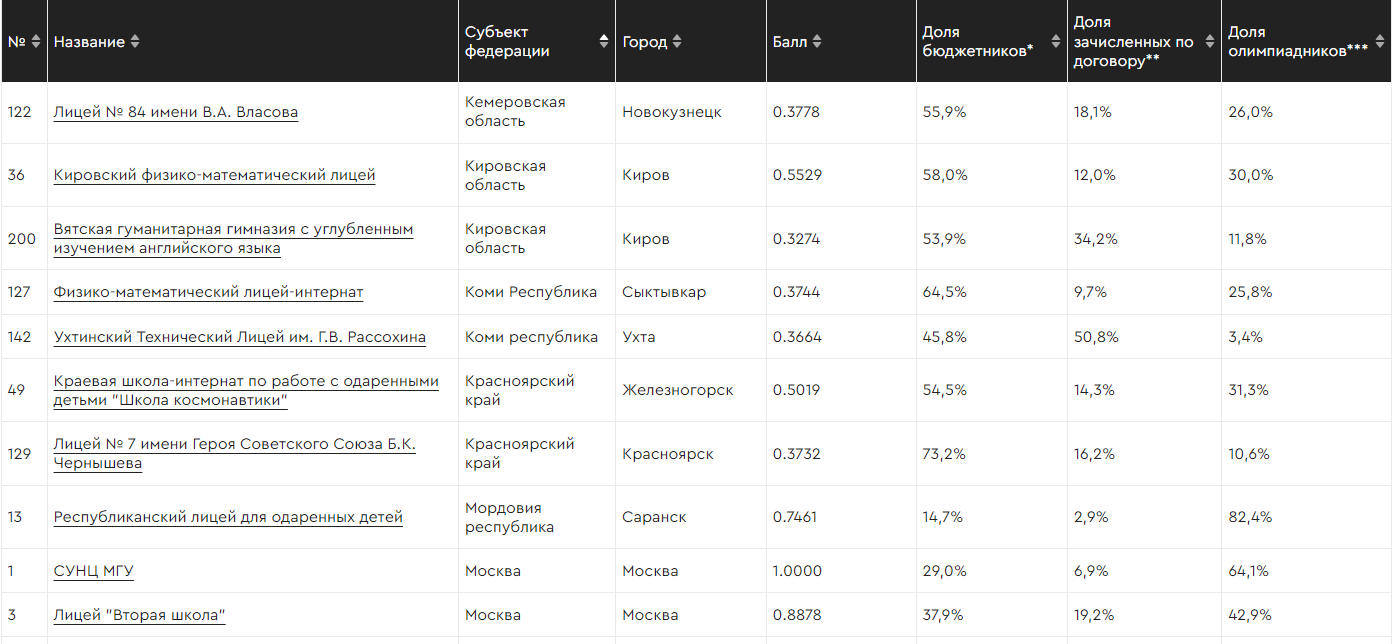This screenshot has height=644, width=1392.
Task: Follow Физико-математический лицей-интернат link
Action: [x=208, y=292]
